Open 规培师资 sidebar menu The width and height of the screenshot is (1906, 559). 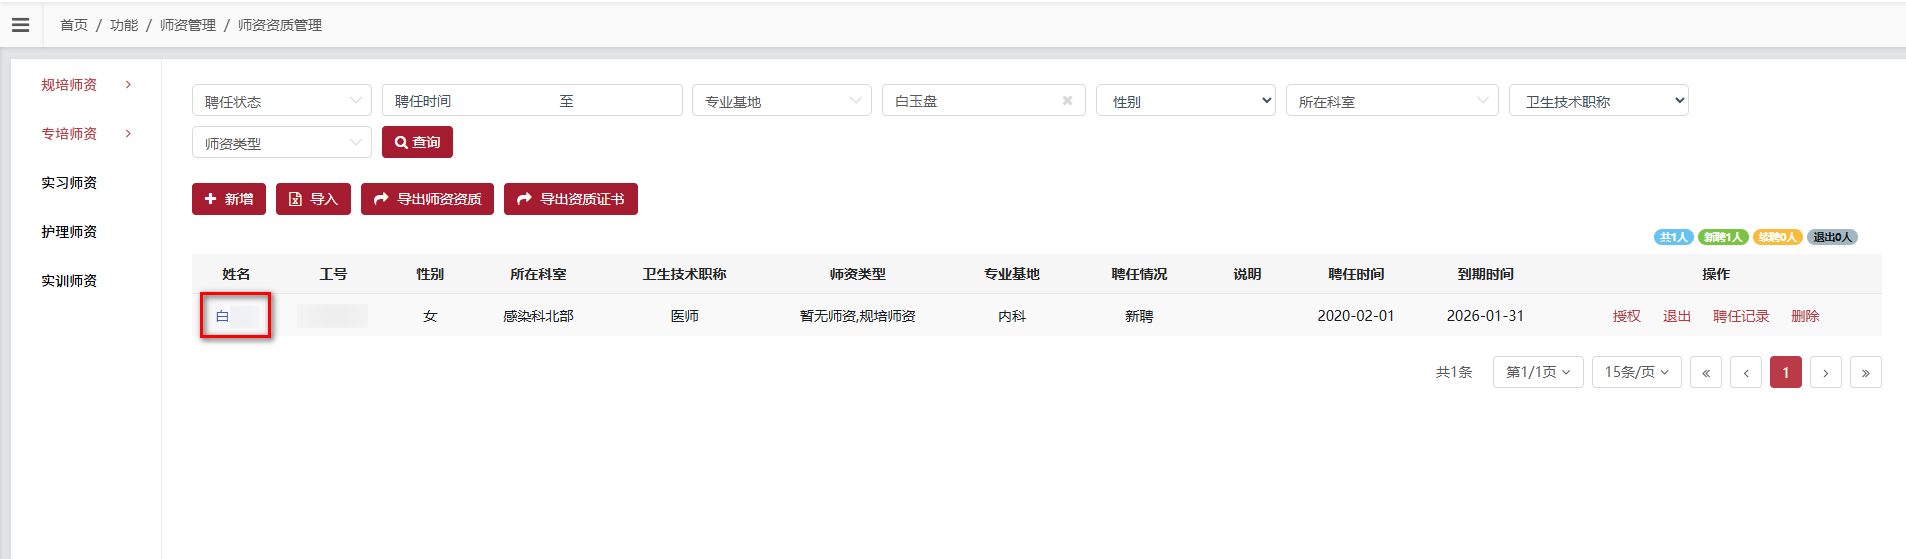[69, 85]
